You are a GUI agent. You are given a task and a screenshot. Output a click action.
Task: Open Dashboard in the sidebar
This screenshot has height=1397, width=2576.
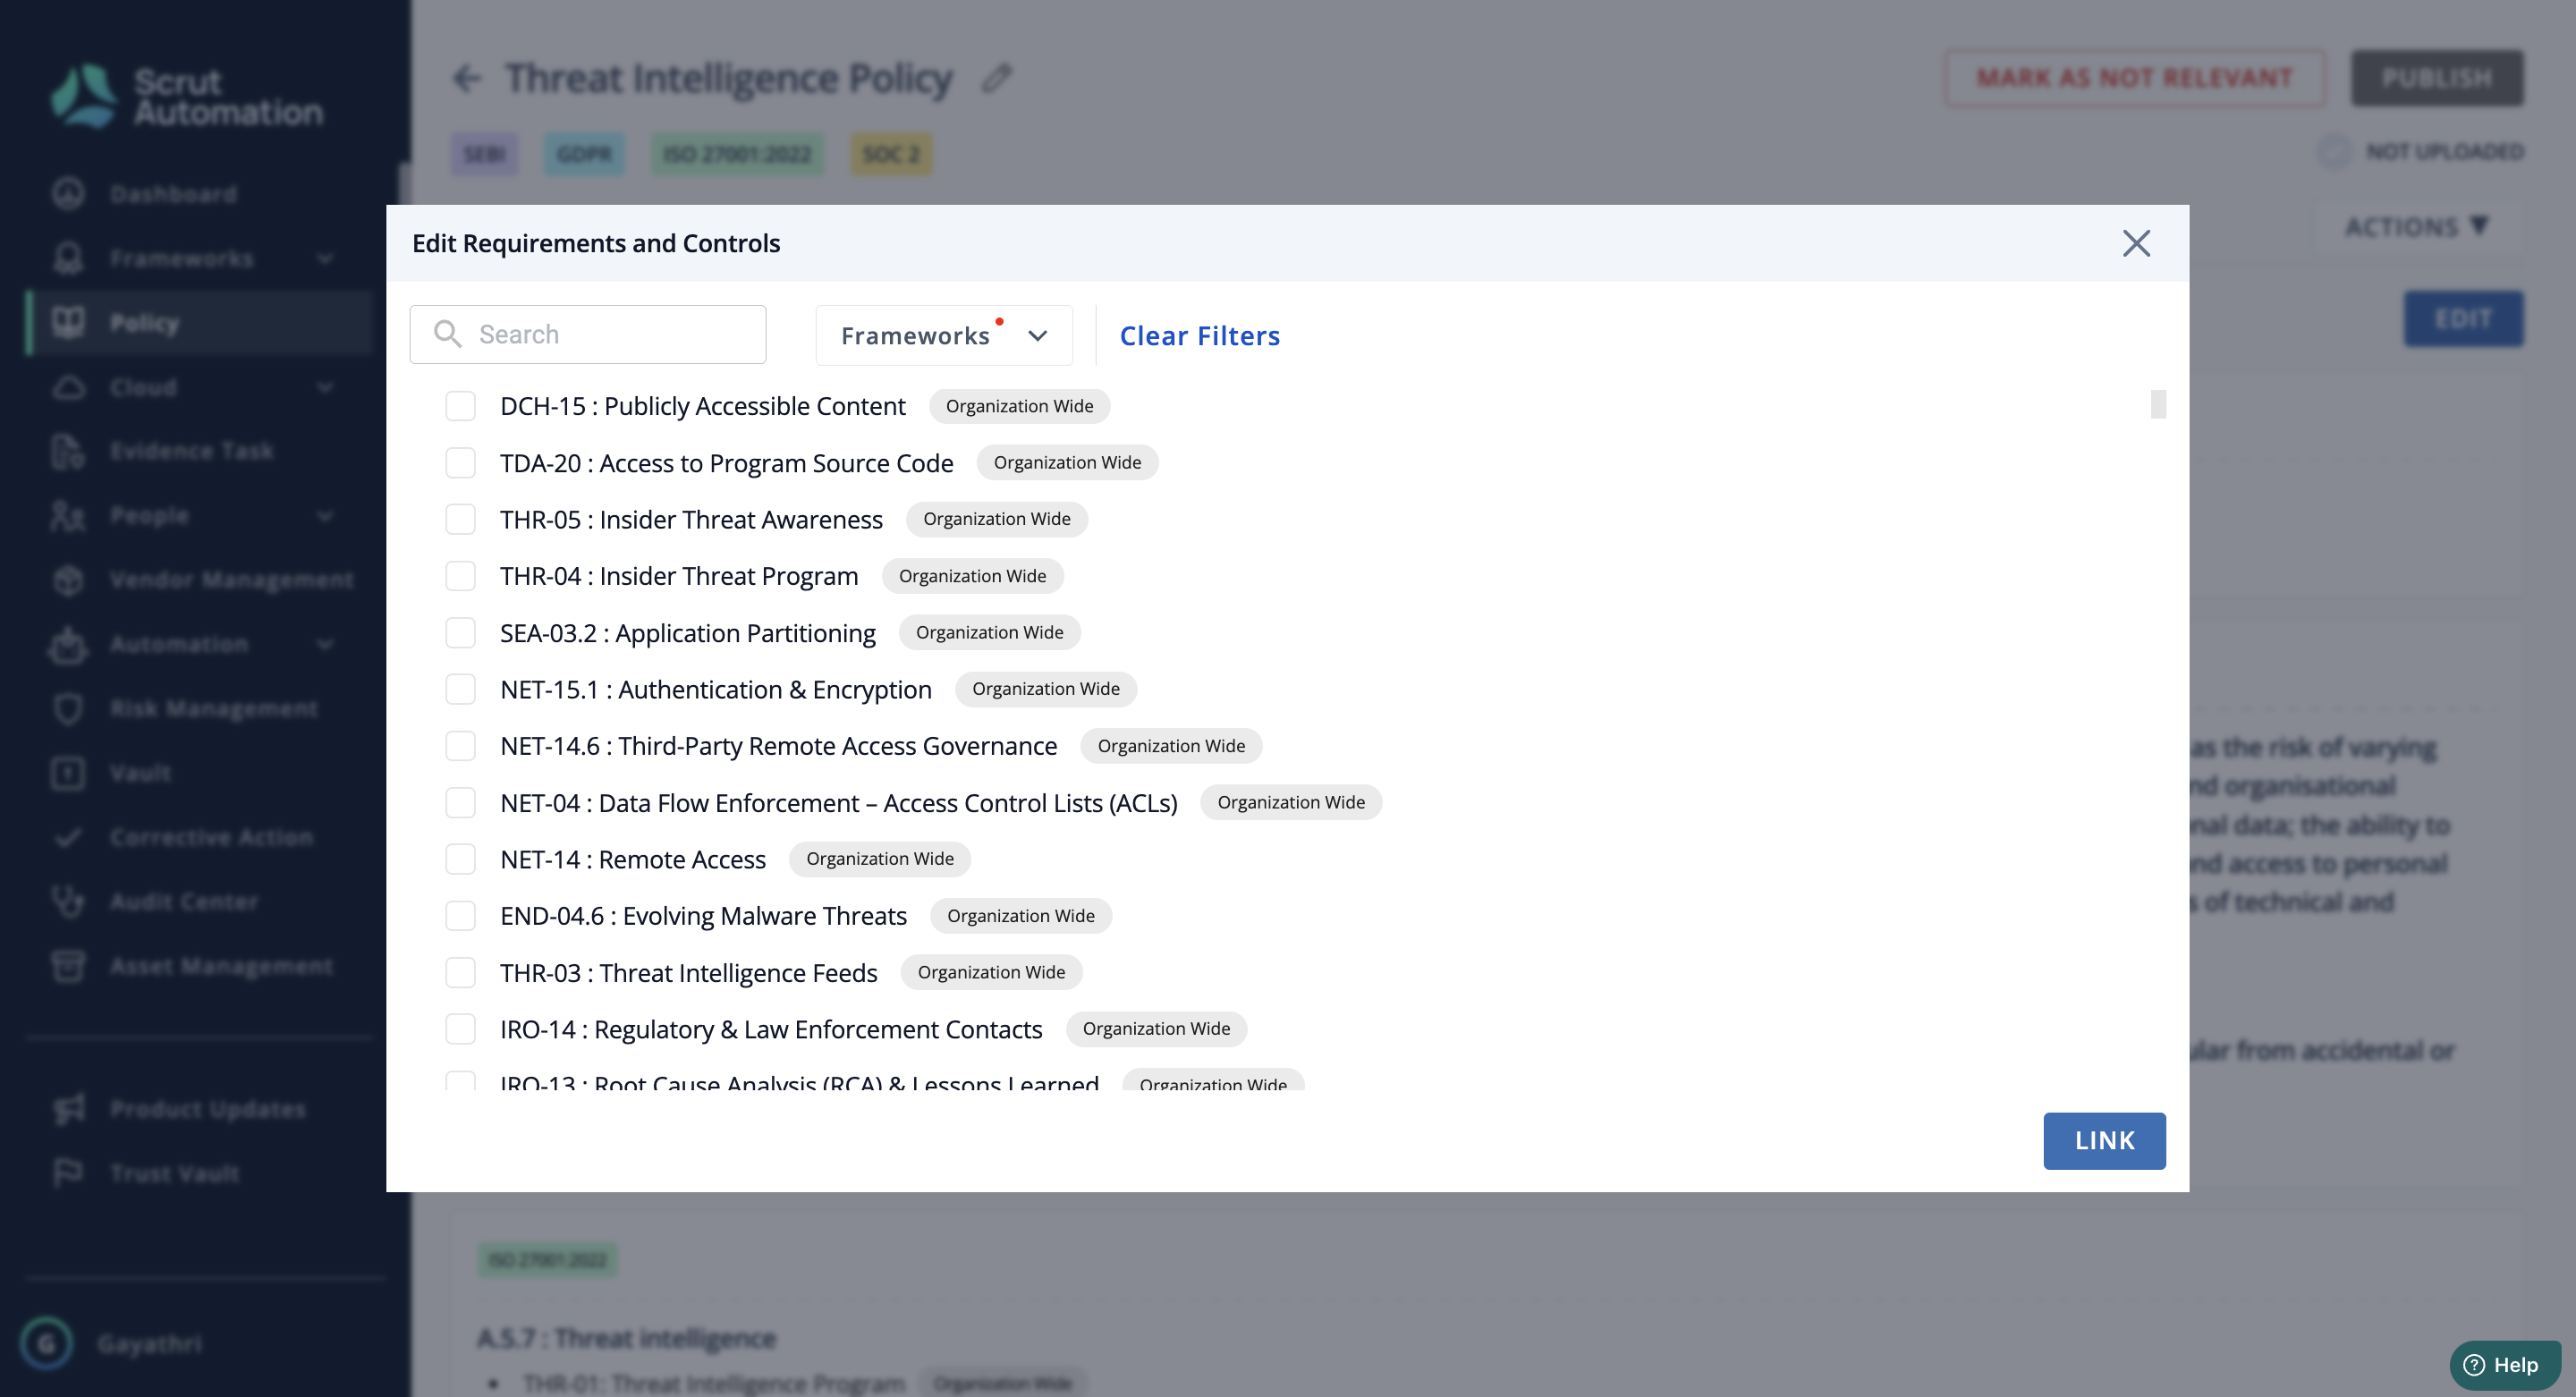174,194
